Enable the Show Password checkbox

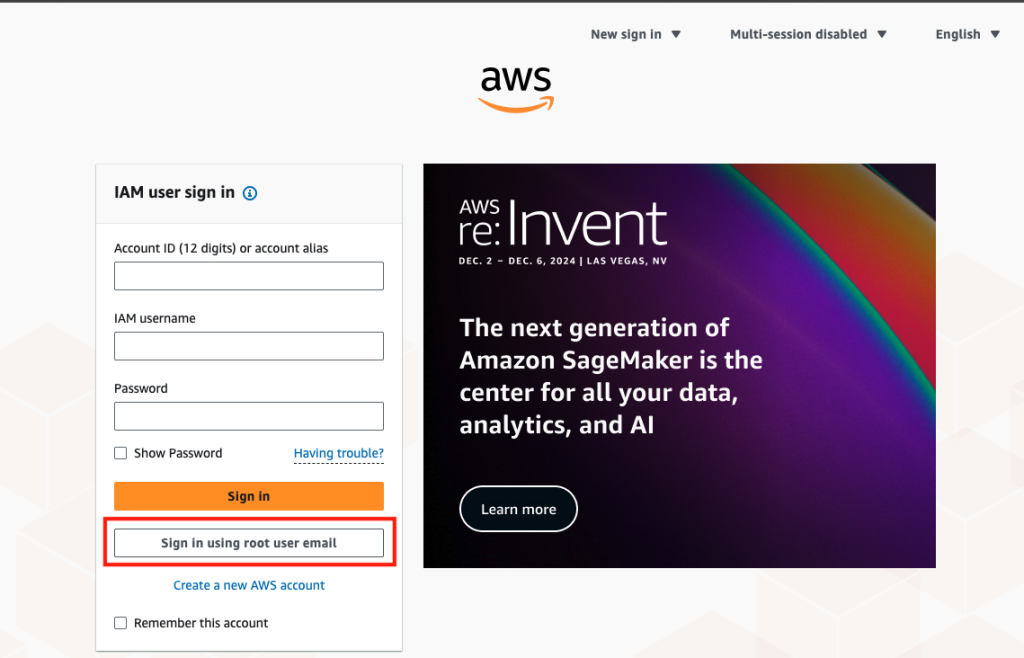(121, 453)
